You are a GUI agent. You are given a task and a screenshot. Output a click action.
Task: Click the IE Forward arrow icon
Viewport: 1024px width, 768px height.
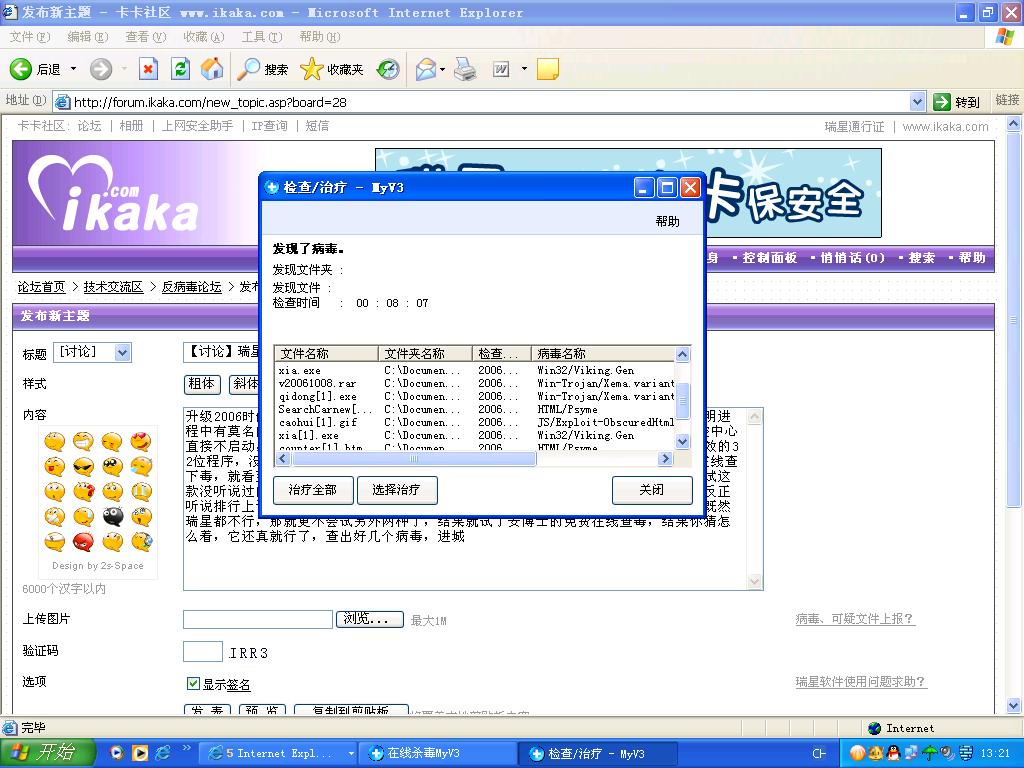[101, 69]
